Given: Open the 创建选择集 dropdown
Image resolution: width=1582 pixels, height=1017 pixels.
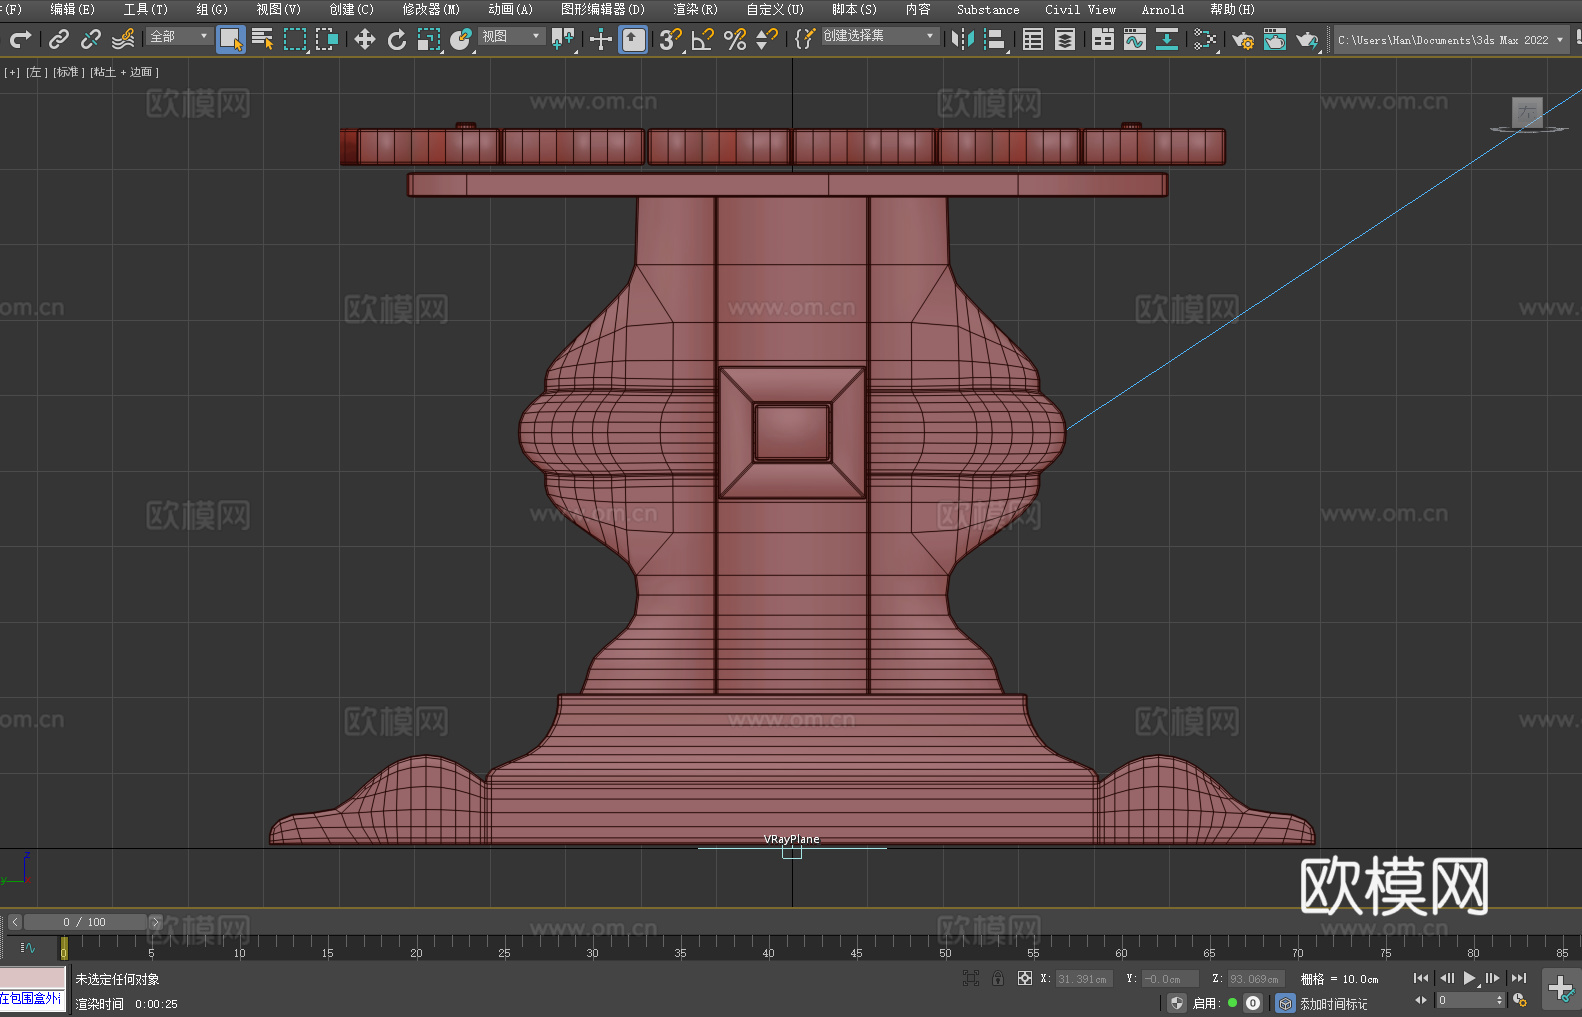Looking at the screenshot, I should coord(880,36).
